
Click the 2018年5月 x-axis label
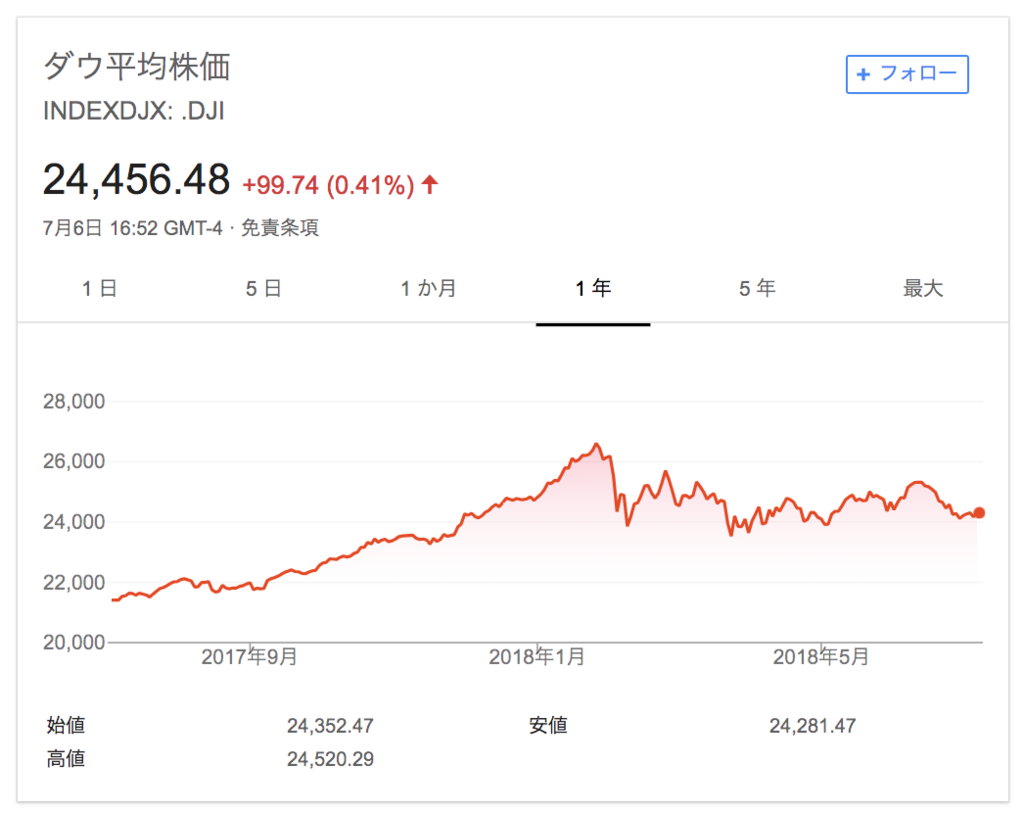821,656
